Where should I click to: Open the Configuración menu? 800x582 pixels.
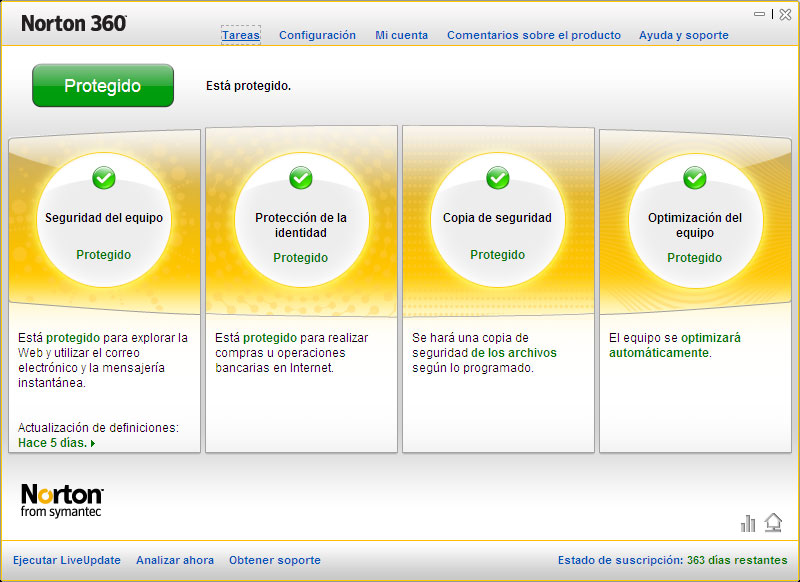[x=317, y=35]
